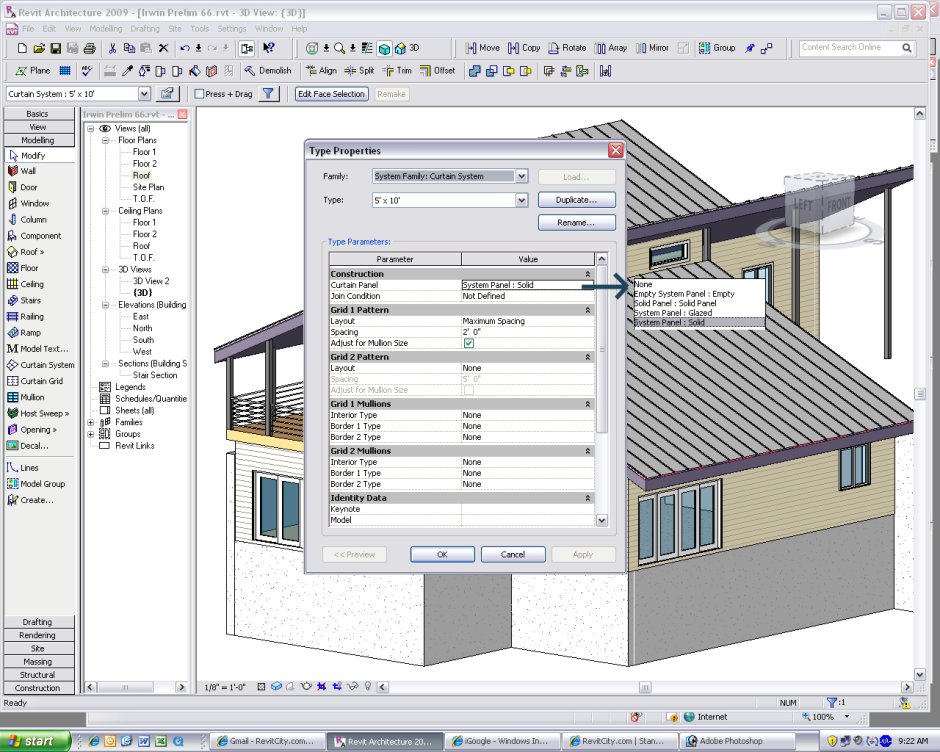Select the Decal tool
This screenshot has height=752, width=940.
point(28,446)
